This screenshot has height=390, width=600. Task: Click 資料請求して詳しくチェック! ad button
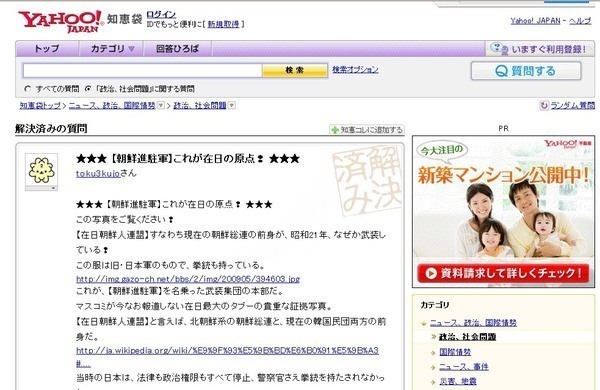click(x=503, y=273)
